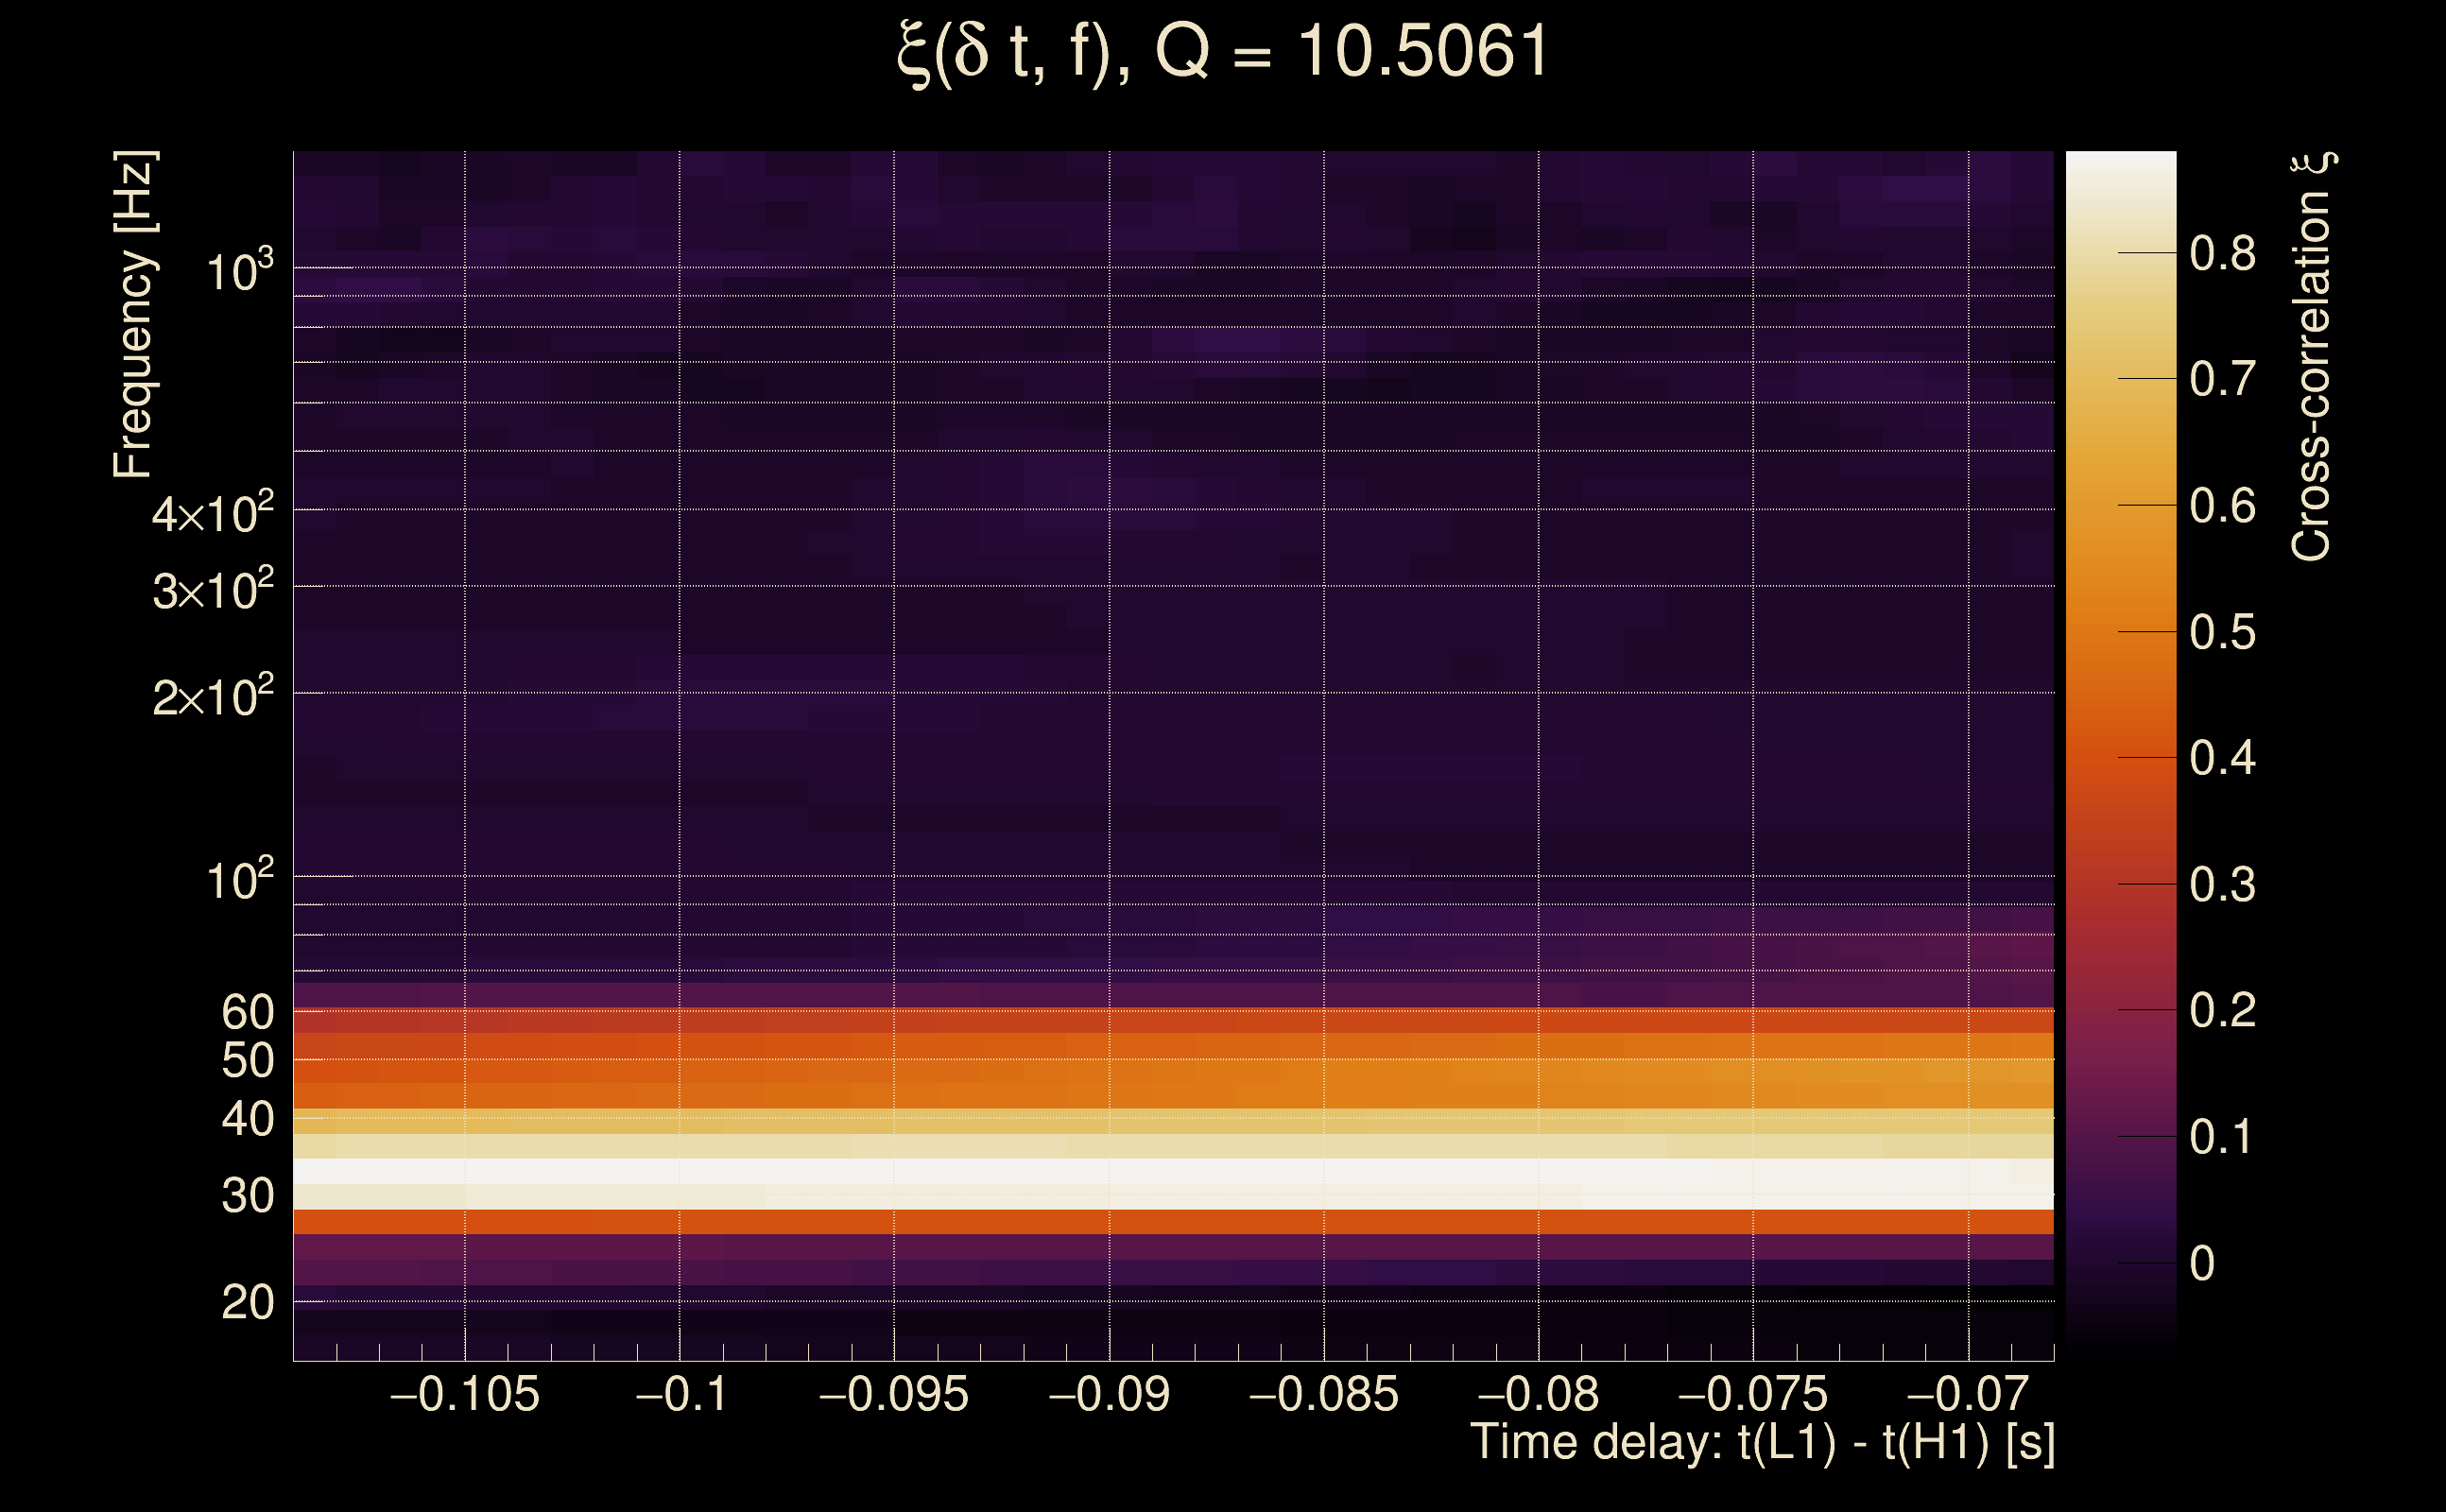
Task: Click the 10³ frequency tick label
Action: (239, 270)
